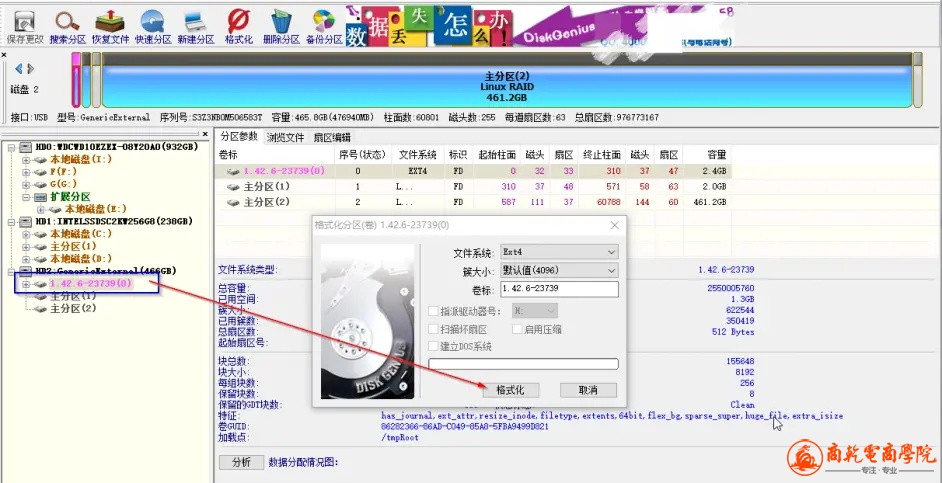Collapse the HD0 disk tree node
942x483 pixels.
pos(11,147)
